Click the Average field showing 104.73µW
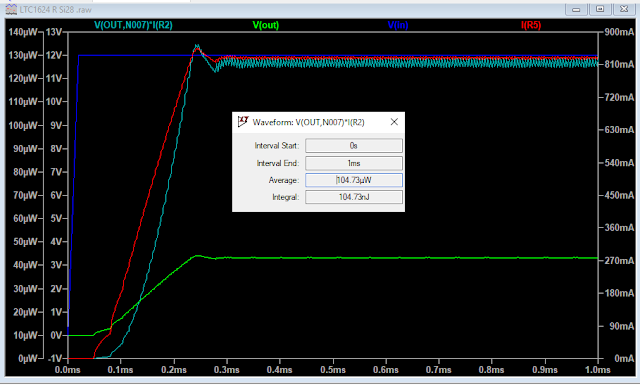The width and height of the screenshot is (640, 385). (354, 180)
